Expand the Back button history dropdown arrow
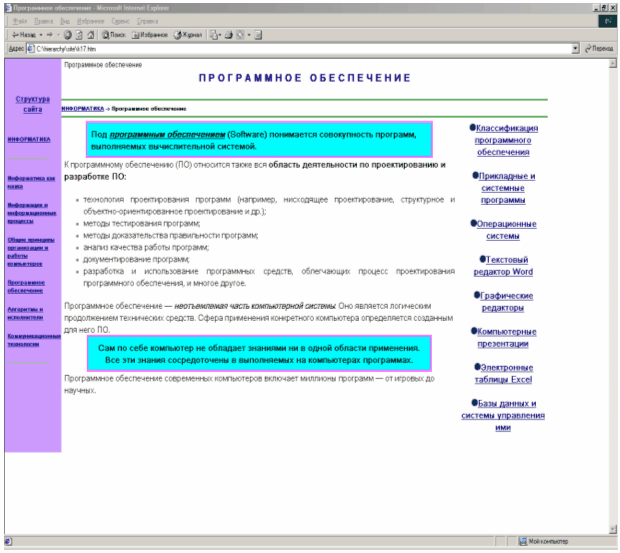Screen dimensions: 620x553 [x=38, y=34]
